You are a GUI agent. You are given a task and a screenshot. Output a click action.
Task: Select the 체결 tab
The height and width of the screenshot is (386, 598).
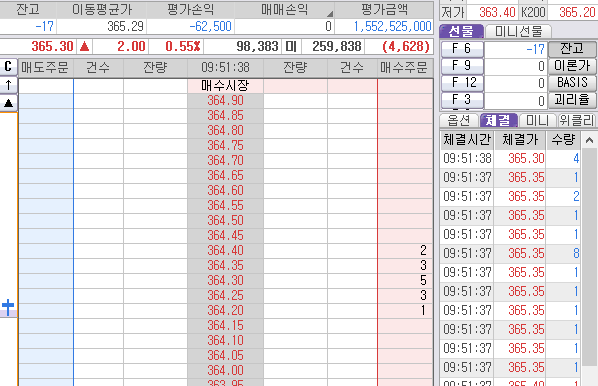coord(498,121)
